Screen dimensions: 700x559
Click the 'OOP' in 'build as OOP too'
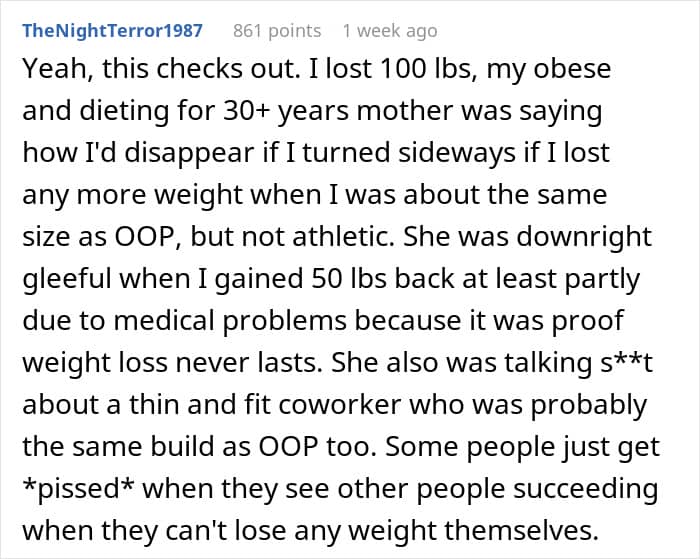click(289, 446)
